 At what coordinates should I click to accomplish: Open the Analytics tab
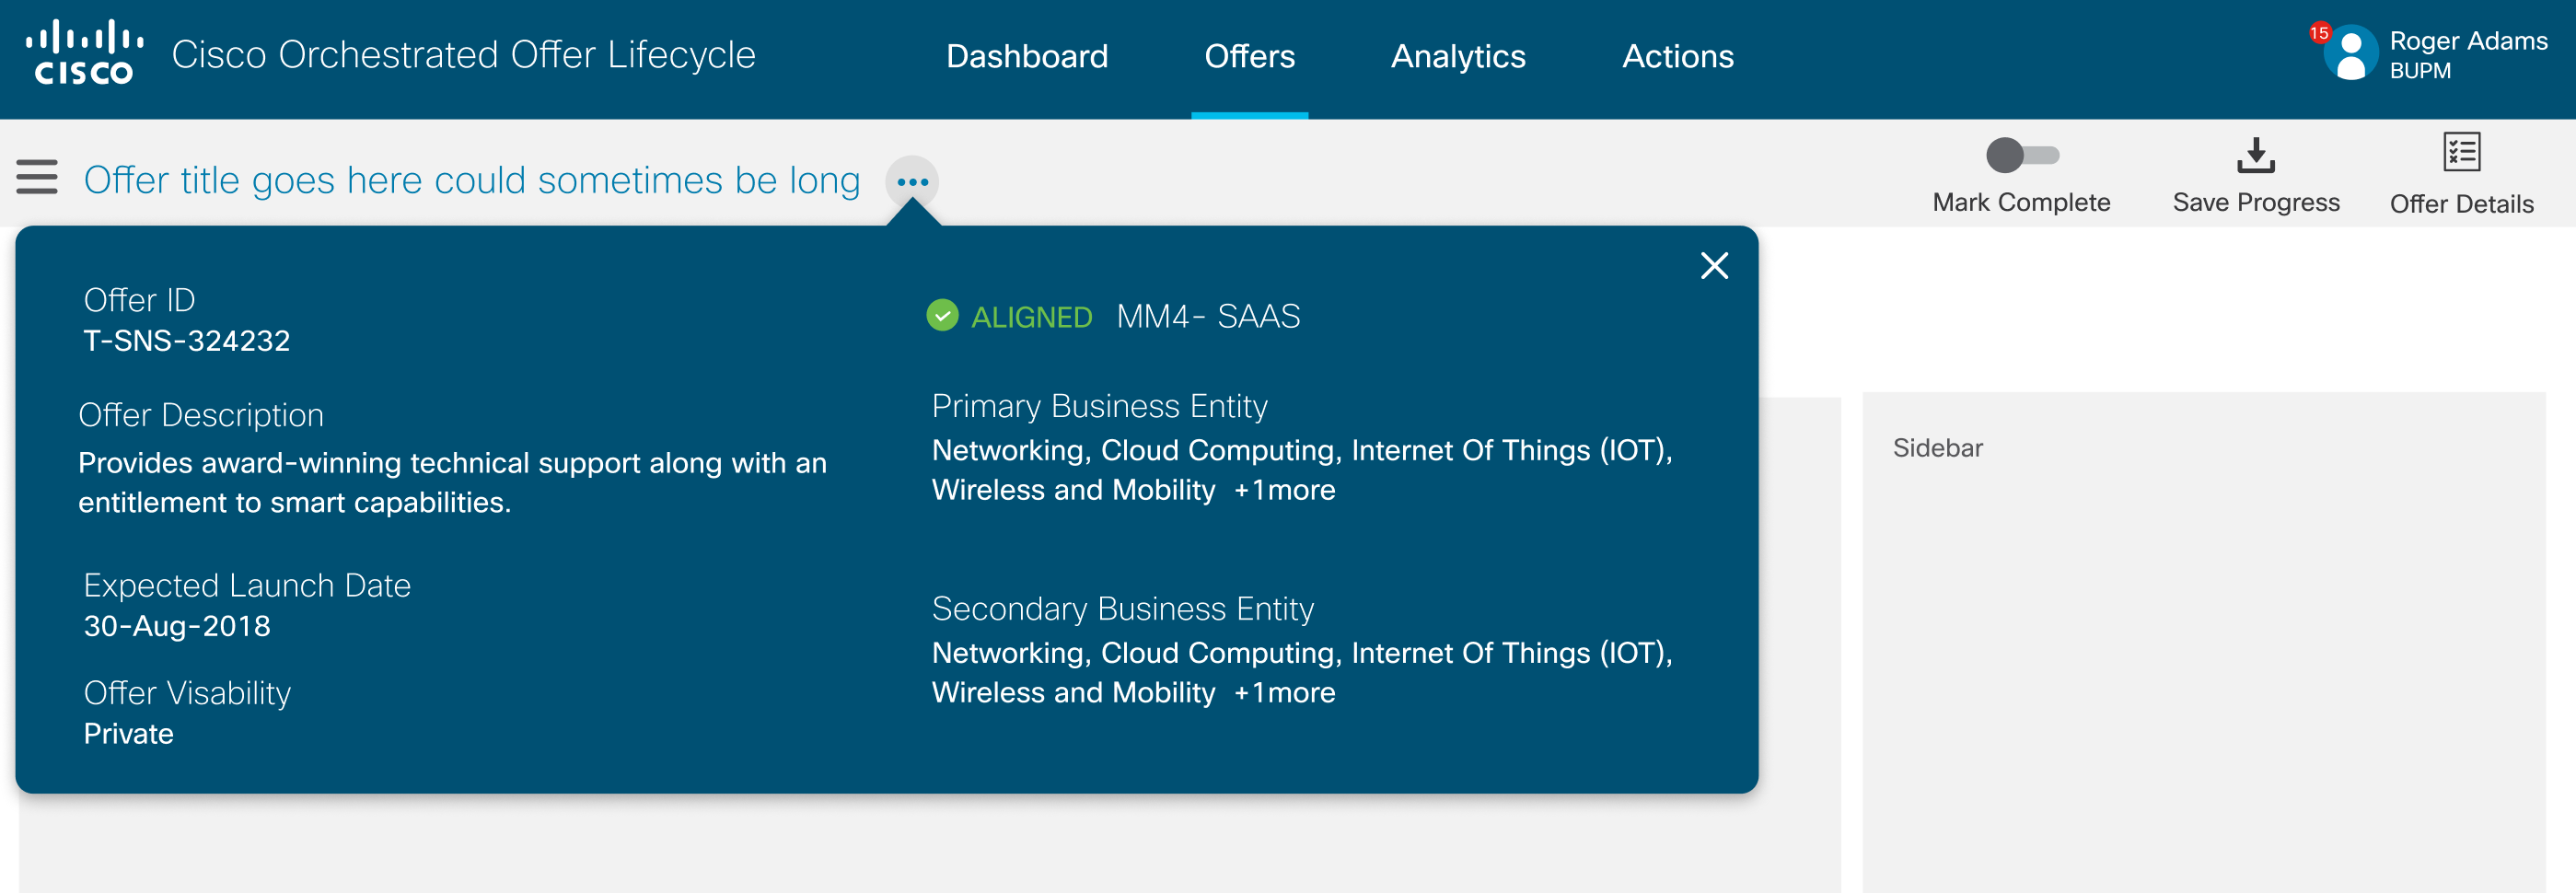tap(1458, 56)
